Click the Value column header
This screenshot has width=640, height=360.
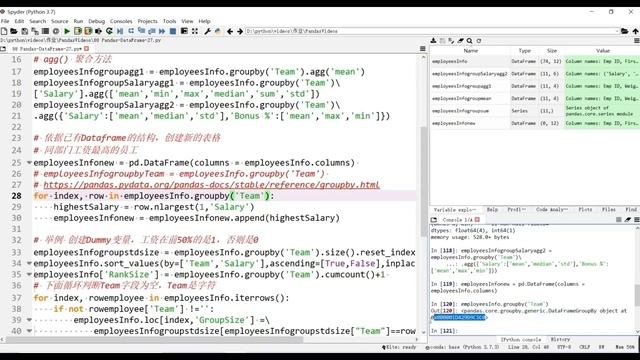602,51
